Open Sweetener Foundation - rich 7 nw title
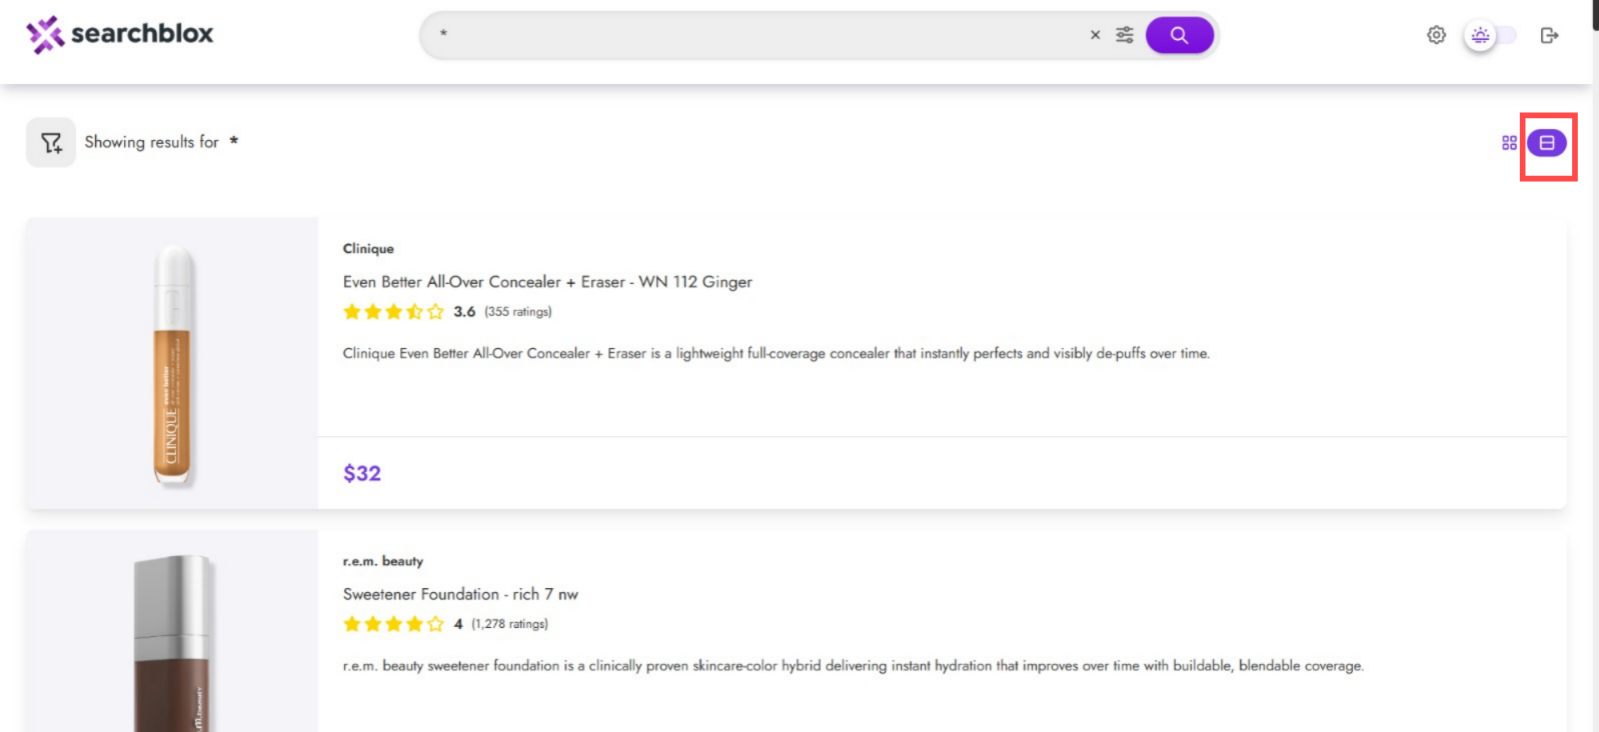1599x732 pixels. [460, 594]
